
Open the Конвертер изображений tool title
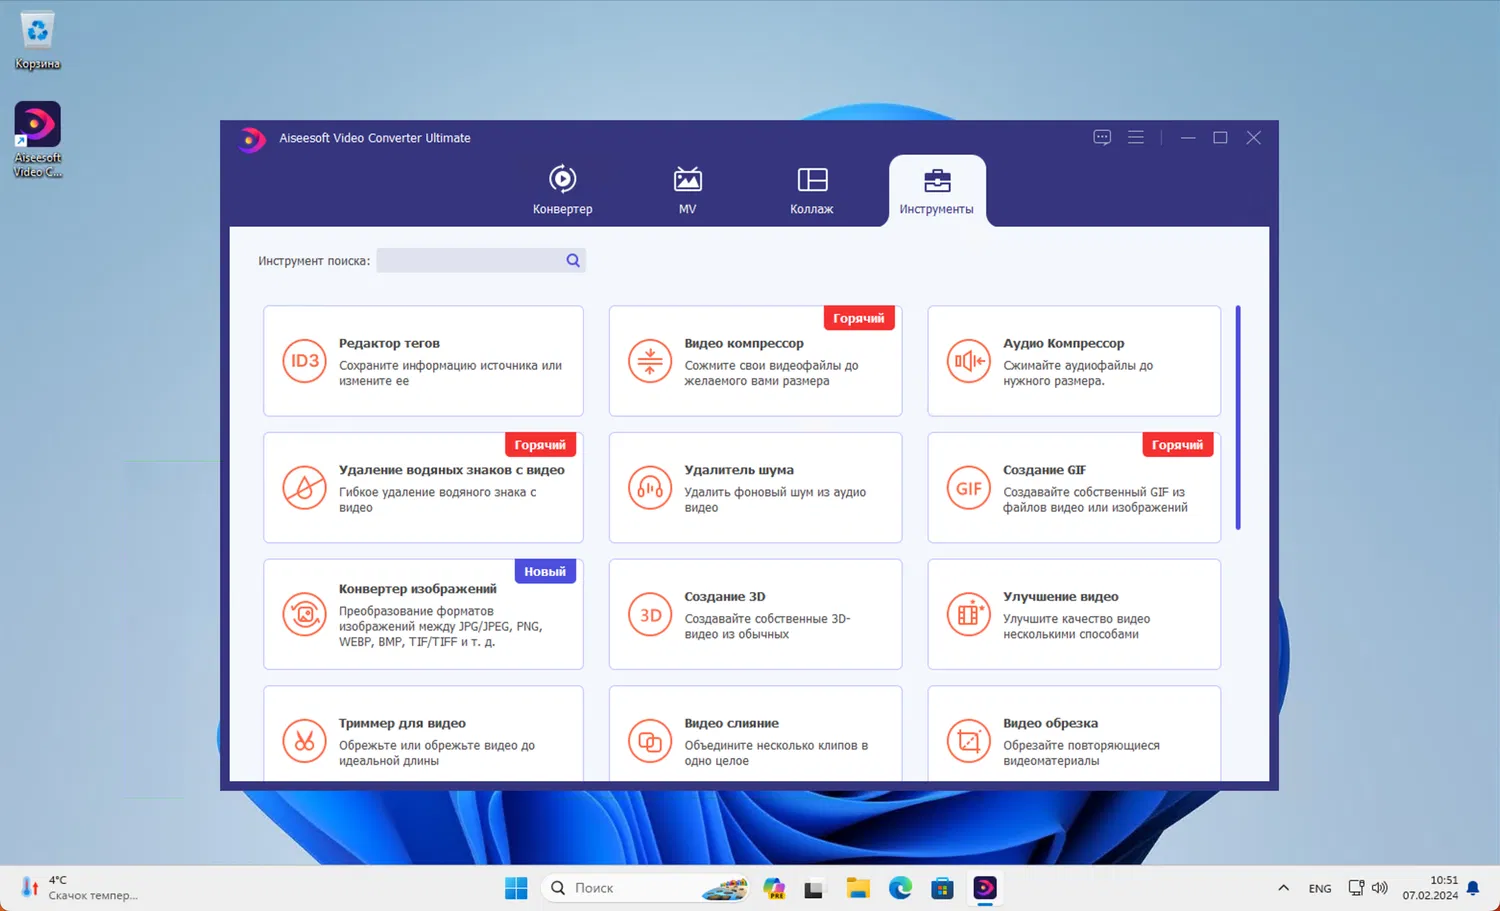(x=418, y=589)
